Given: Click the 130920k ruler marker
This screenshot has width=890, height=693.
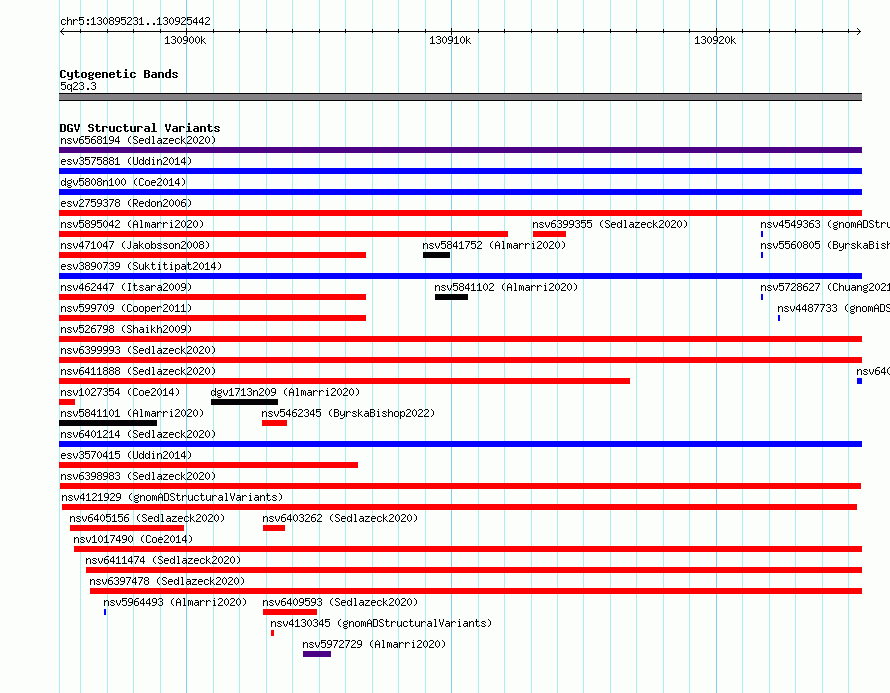Looking at the screenshot, I should 715,40.
